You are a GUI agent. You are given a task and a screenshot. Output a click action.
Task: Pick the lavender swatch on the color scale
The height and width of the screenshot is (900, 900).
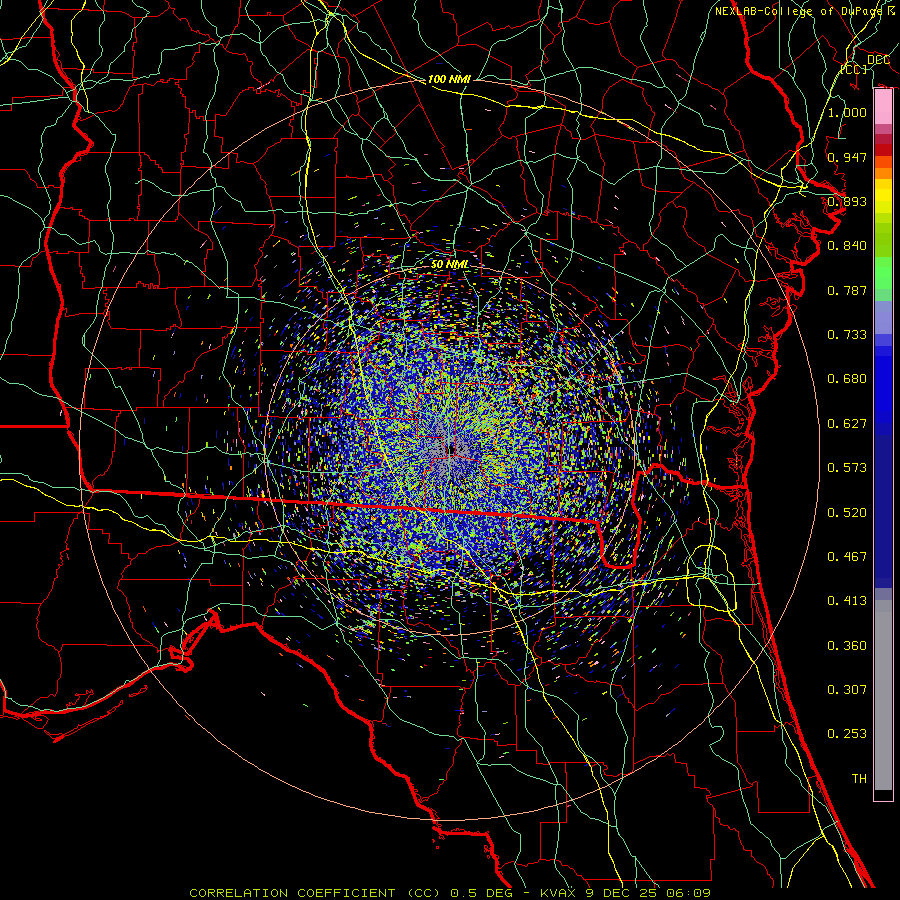[x=883, y=317]
